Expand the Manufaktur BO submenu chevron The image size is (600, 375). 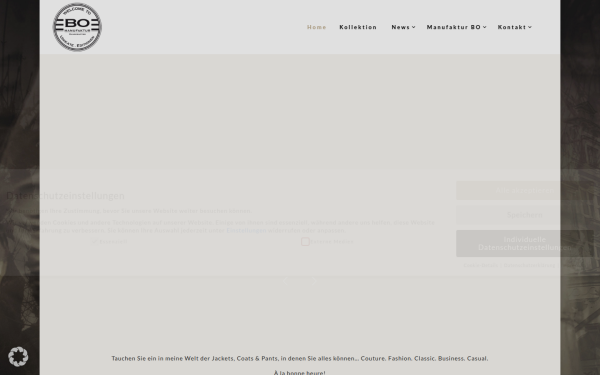(x=484, y=27)
